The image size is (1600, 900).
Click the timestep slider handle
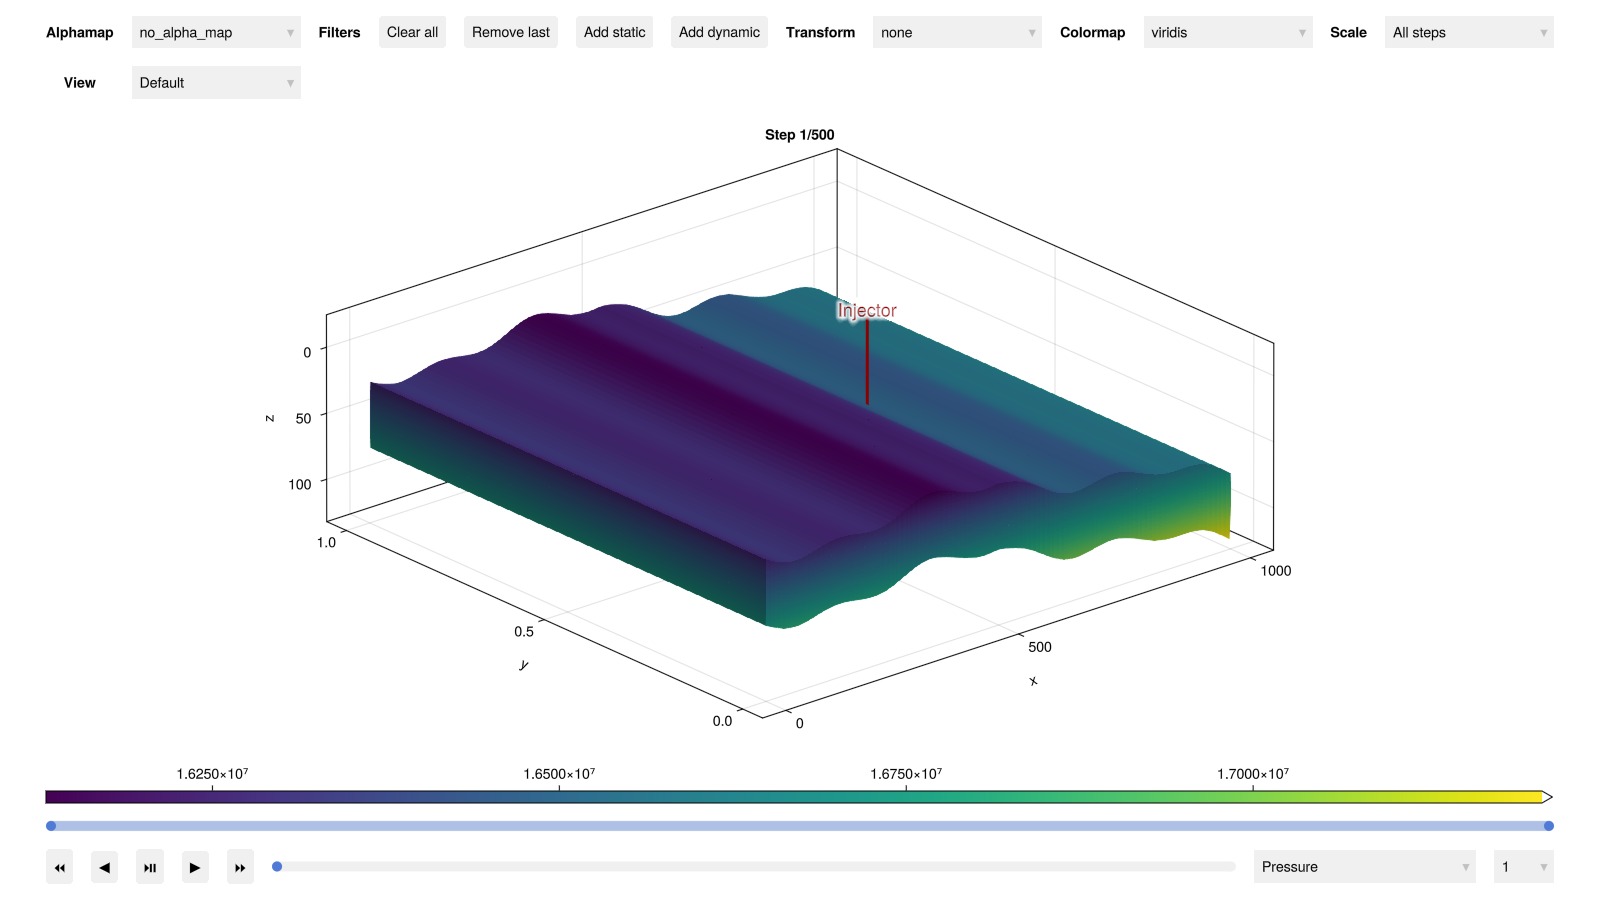point(277,867)
